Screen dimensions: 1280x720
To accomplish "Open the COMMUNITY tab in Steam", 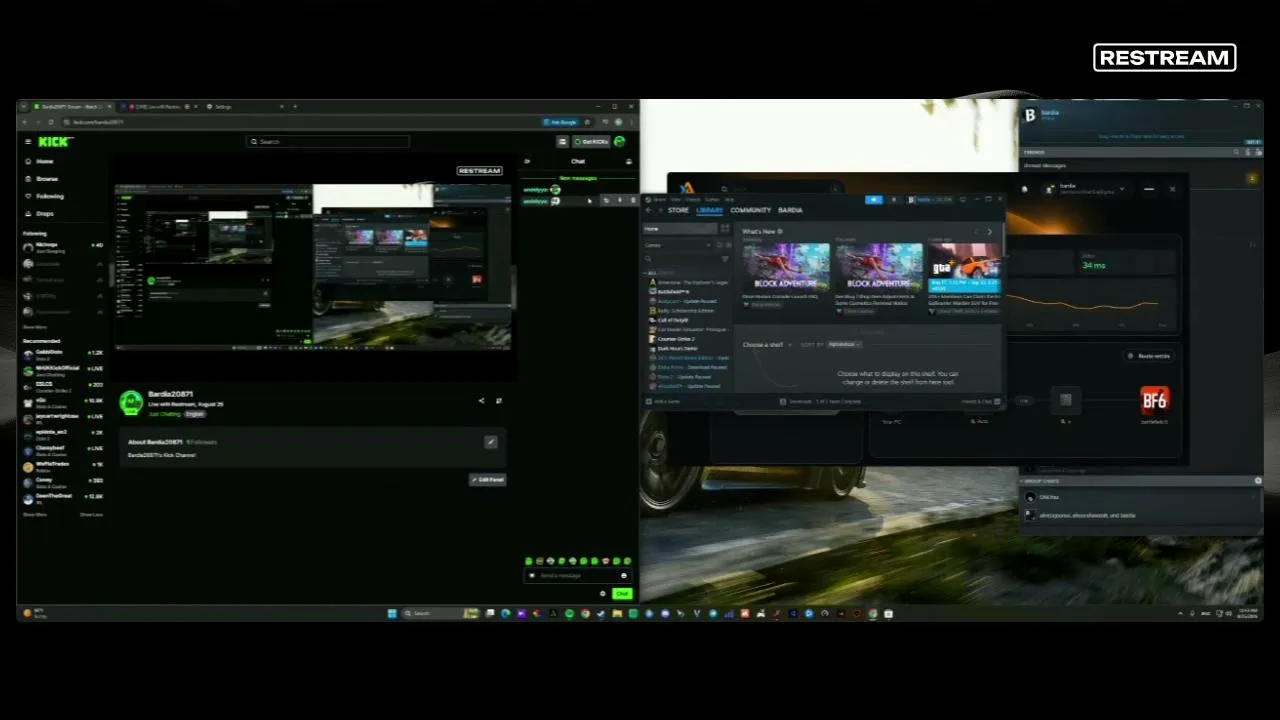I will [x=751, y=210].
